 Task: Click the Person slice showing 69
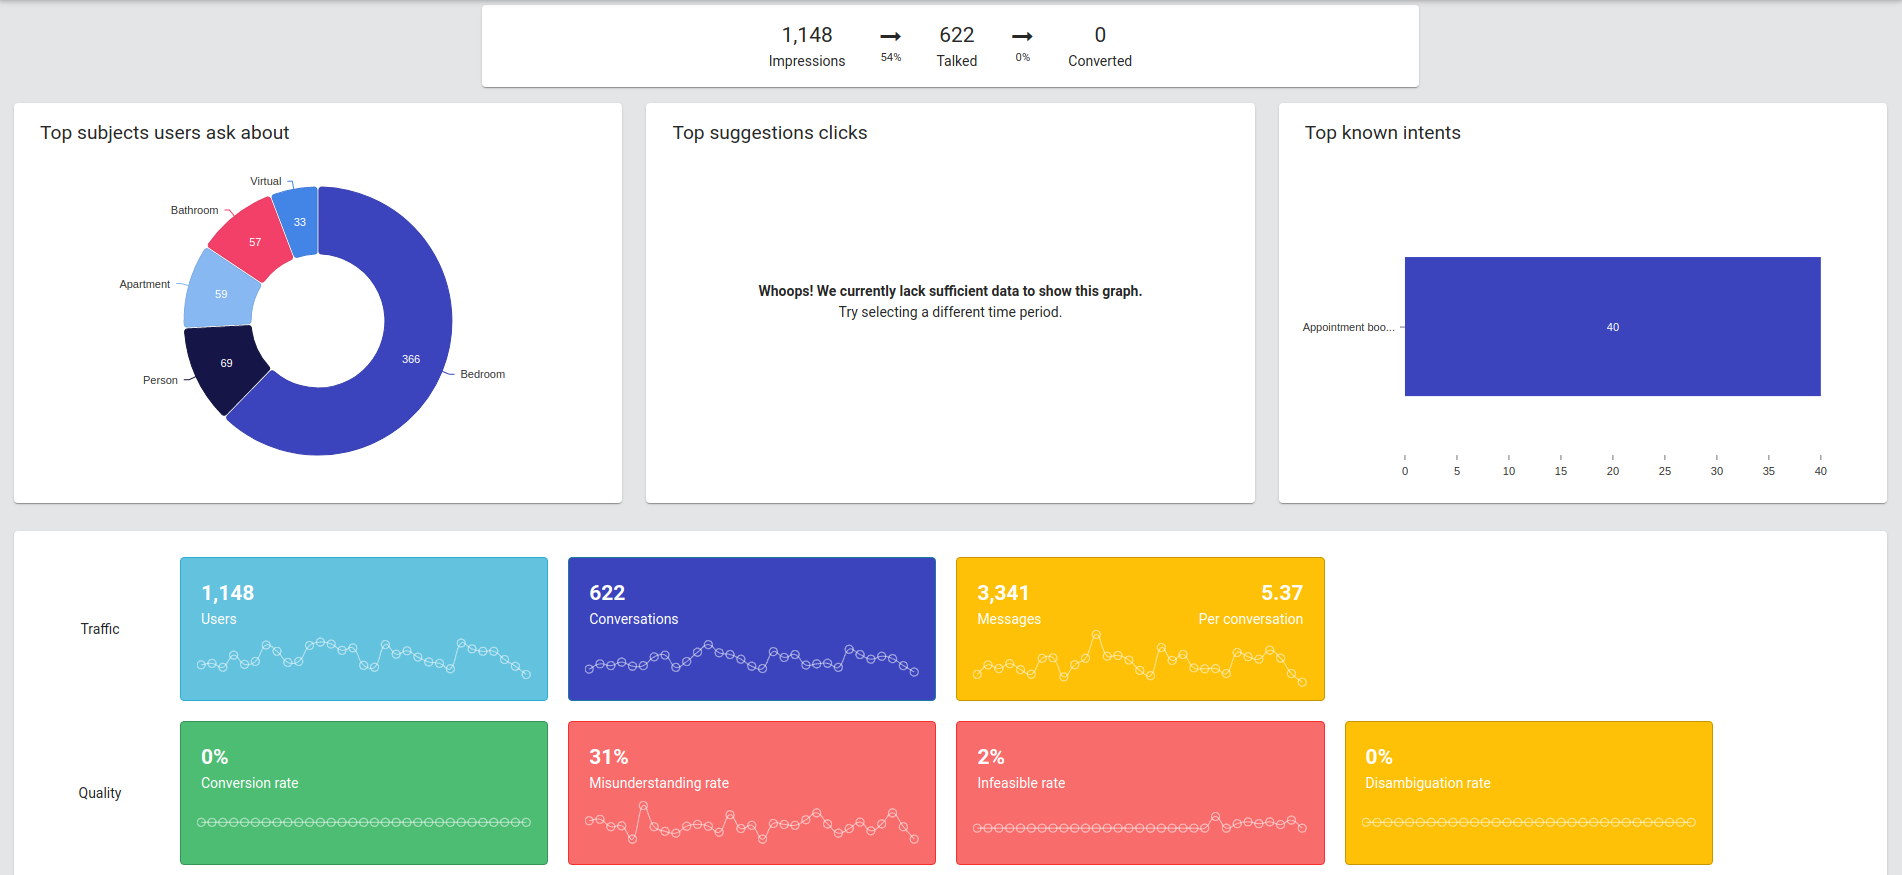pyautogui.click(x=225, y=364)
